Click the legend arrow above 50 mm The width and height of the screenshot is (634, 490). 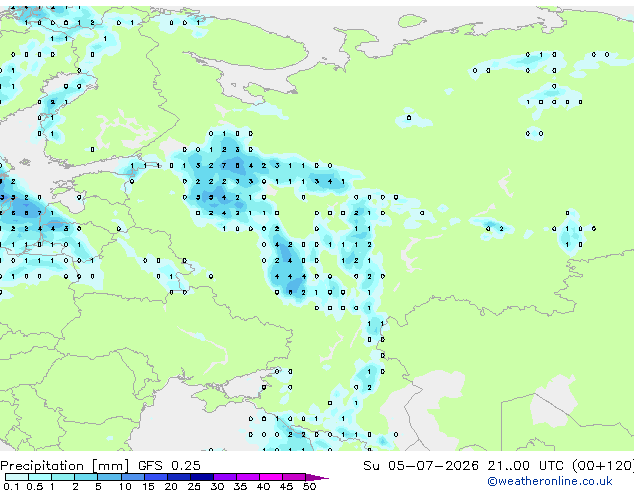point(317,477)
